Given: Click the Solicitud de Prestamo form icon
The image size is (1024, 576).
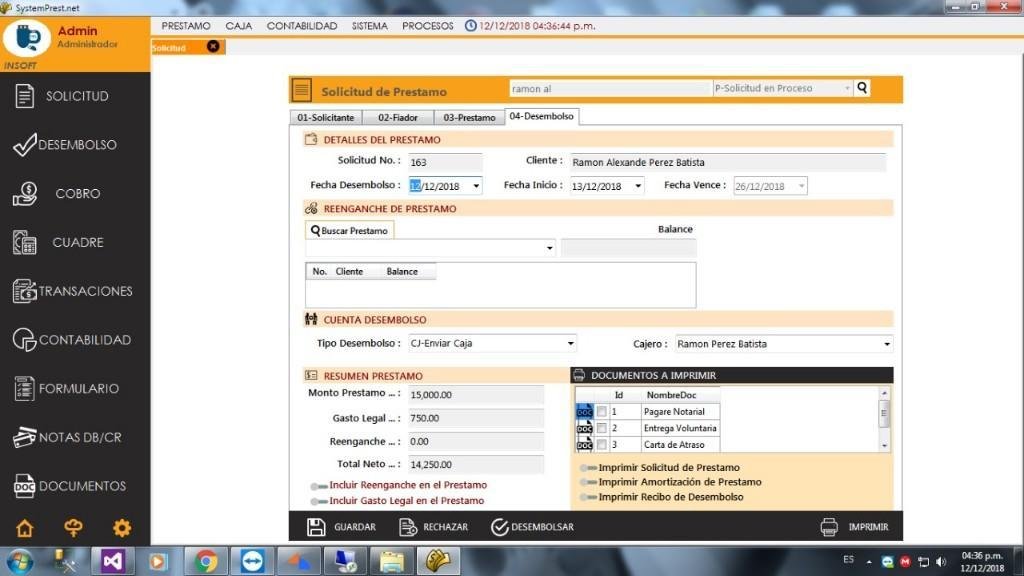Looking at the screenshot, I should click(x=302, y=89).
